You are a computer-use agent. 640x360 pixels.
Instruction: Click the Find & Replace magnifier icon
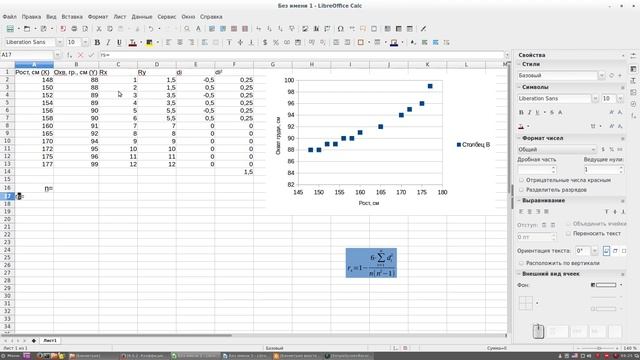pos(187,29)
